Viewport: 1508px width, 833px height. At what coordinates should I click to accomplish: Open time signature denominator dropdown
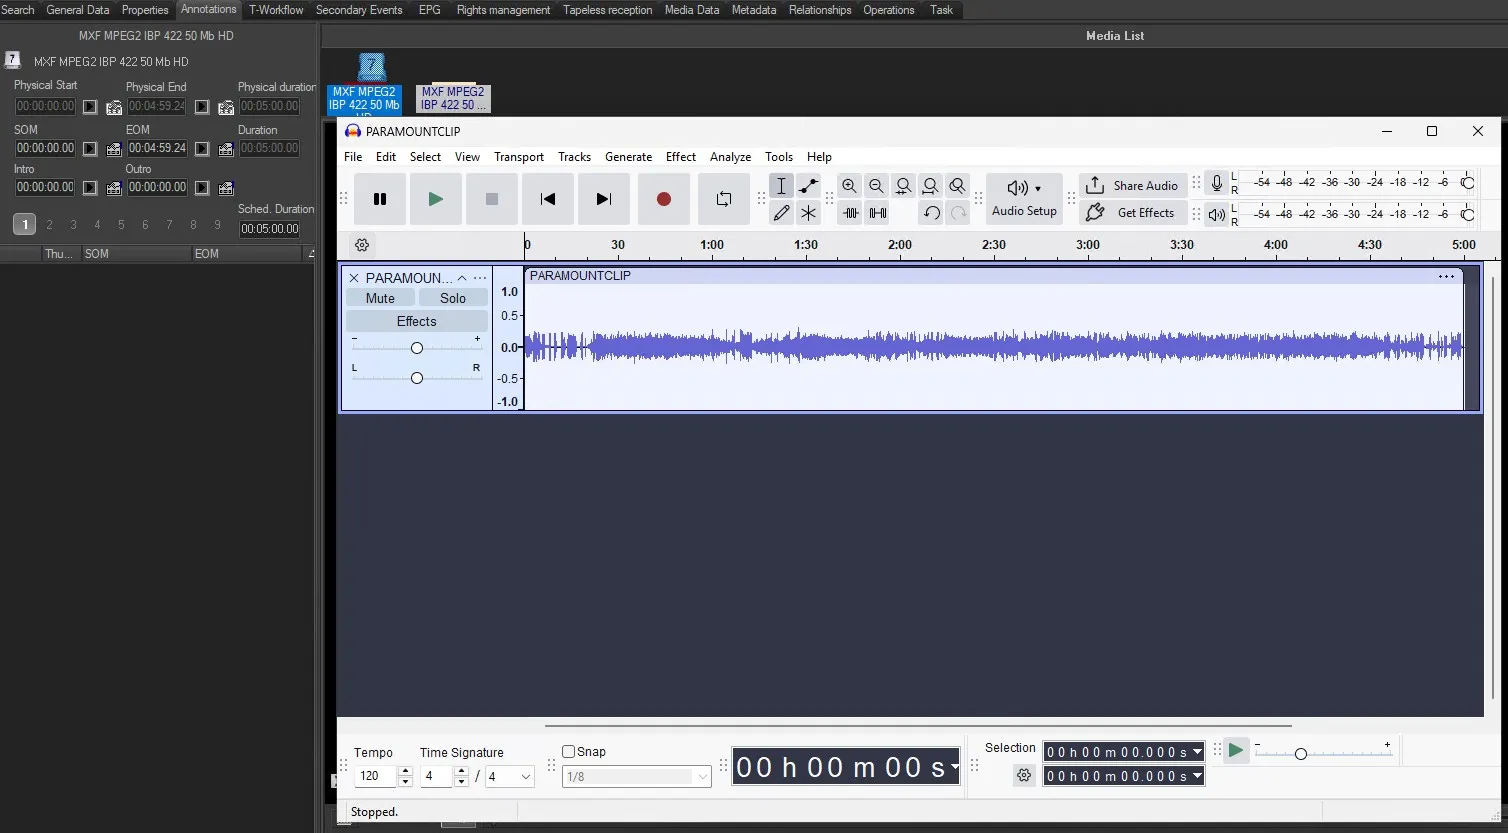coord(525,777)
